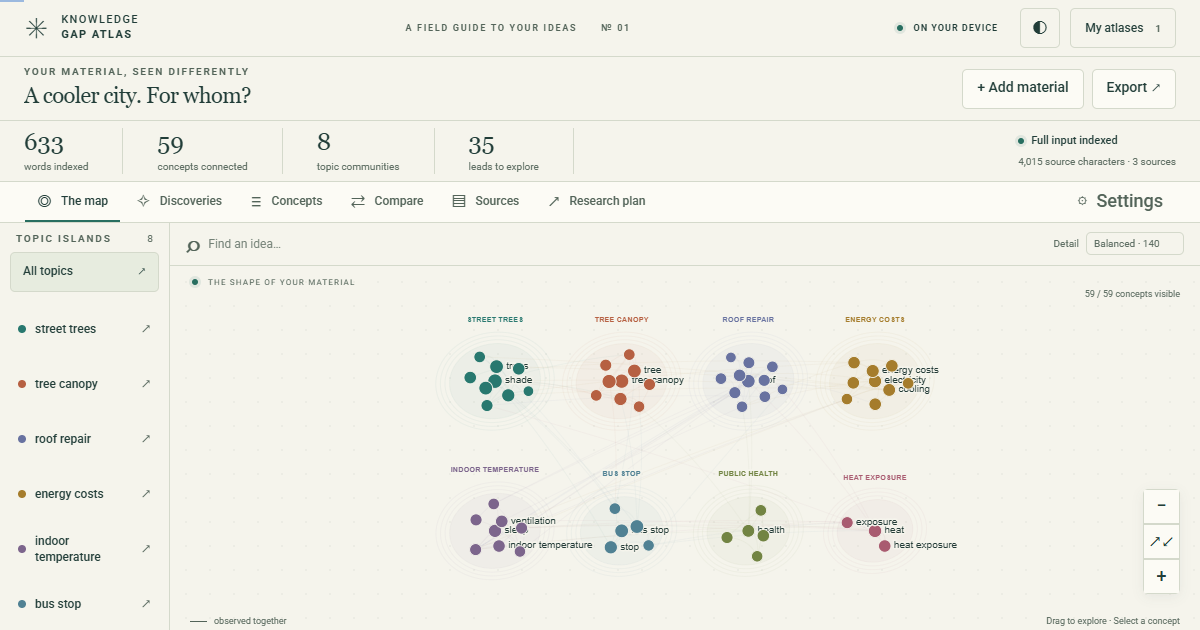Click the green street trees color dot
1200x630 pixels.
point(23,329)
